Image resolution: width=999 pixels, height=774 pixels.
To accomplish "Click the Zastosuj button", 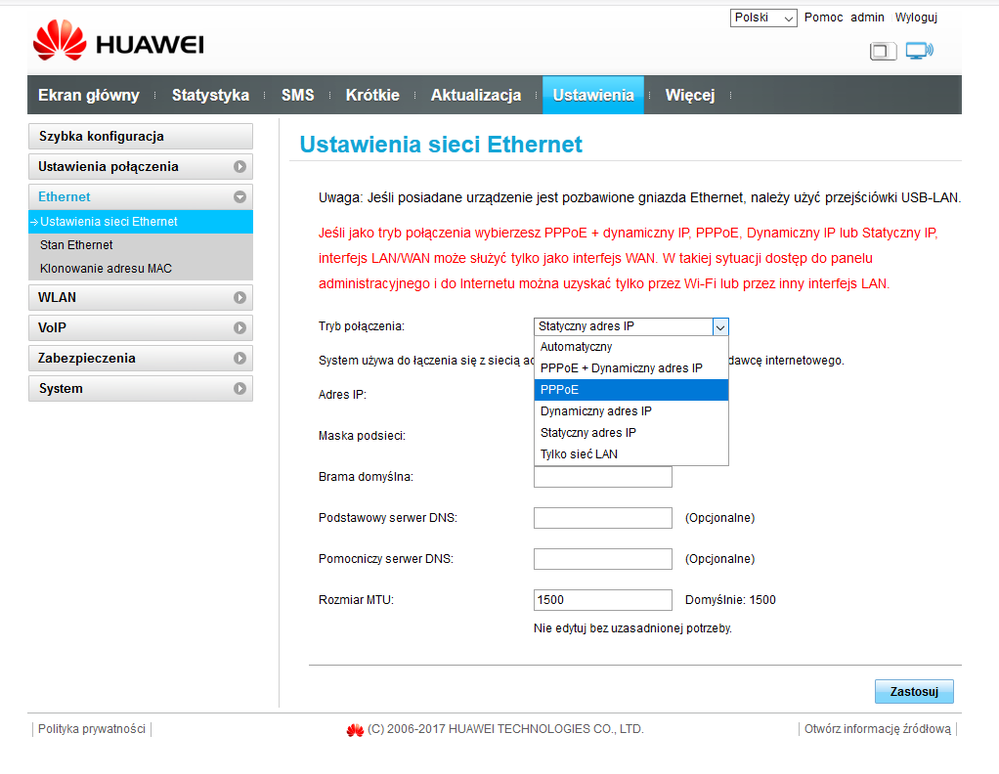I will pyautogui.click(x=913, y=691).
